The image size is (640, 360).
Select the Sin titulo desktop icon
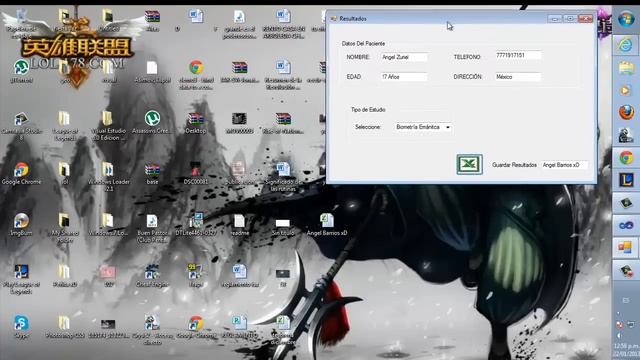(283, 227)
